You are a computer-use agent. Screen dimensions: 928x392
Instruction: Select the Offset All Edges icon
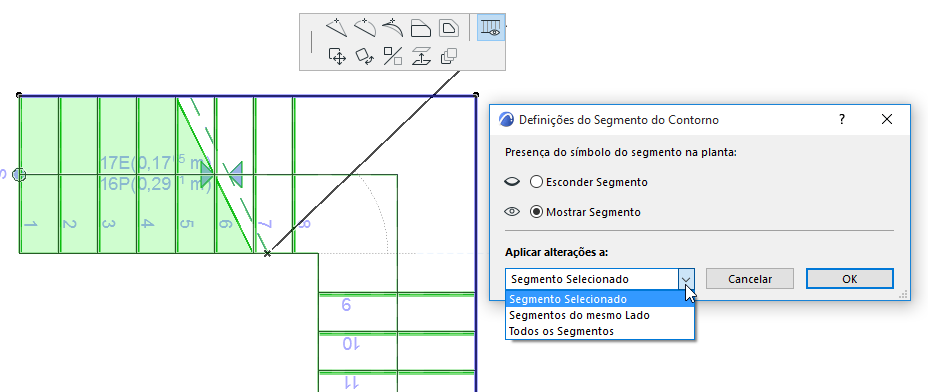pyautogui.click(x=449, y=28)
